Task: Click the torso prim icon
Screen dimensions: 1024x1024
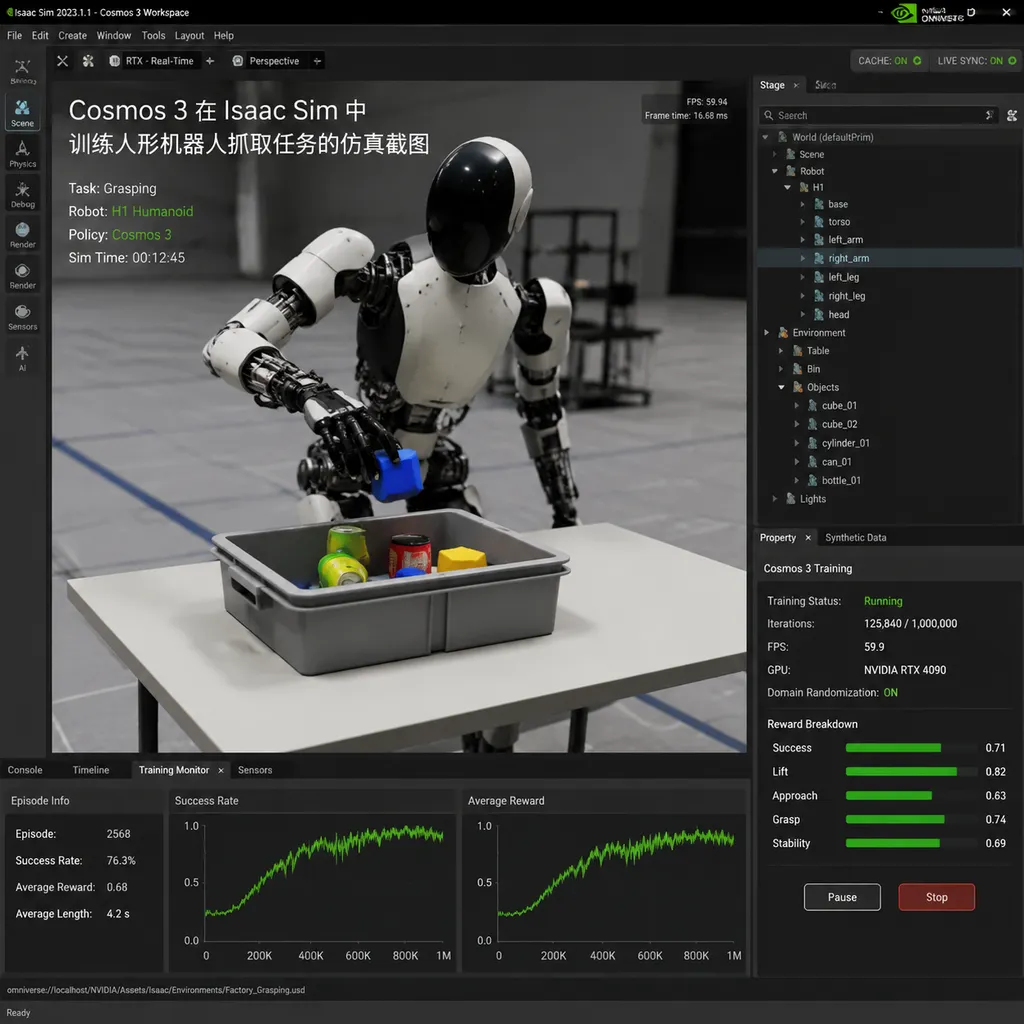Action: [819, 222]
